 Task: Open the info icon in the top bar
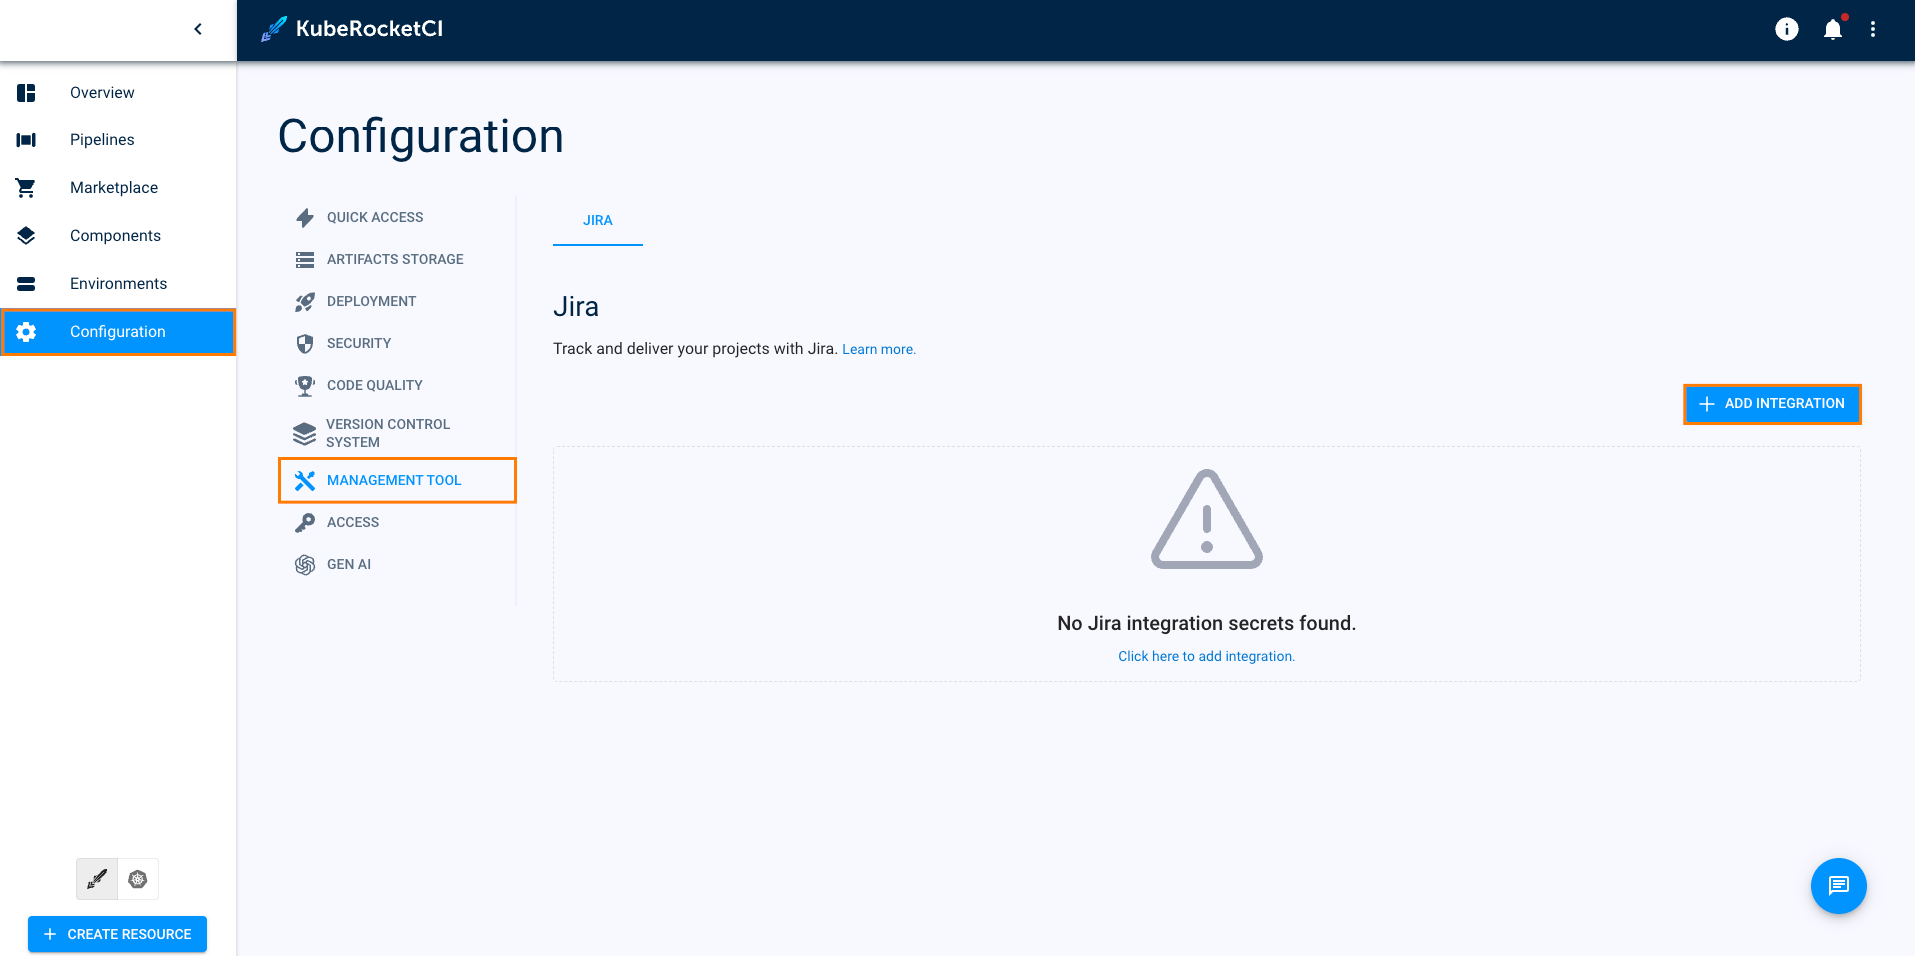1786,29
